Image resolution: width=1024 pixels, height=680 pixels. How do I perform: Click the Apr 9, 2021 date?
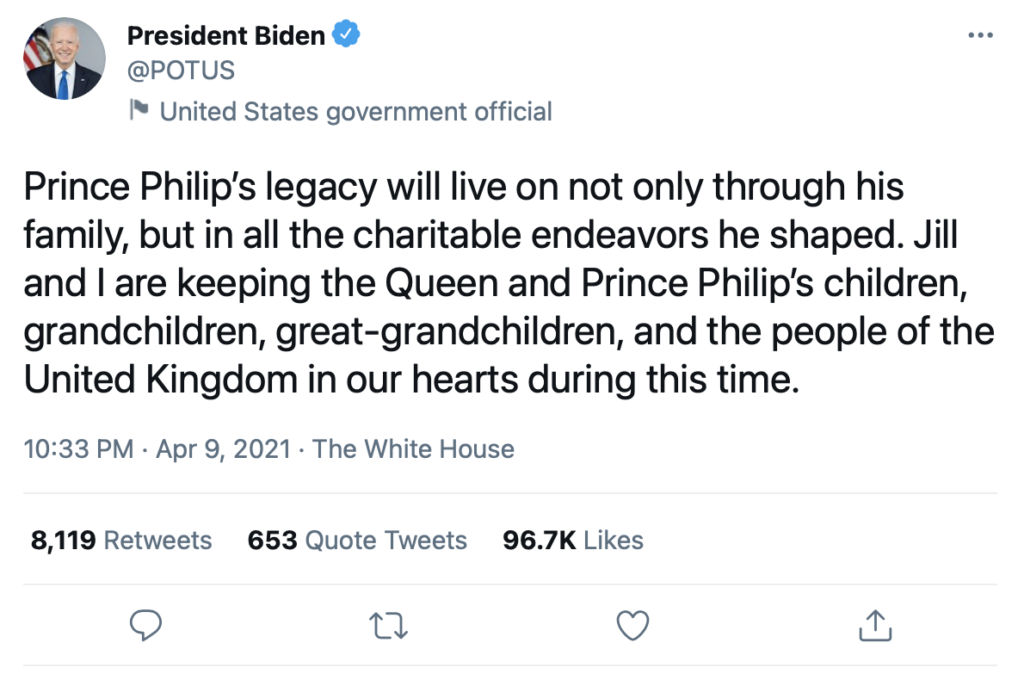click(223, 449)
